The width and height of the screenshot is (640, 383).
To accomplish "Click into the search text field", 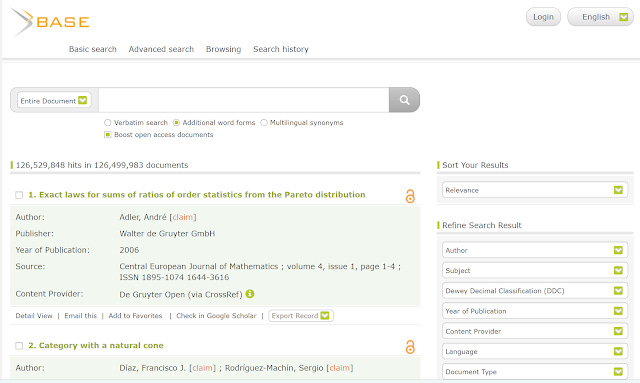I will [244, 100].
